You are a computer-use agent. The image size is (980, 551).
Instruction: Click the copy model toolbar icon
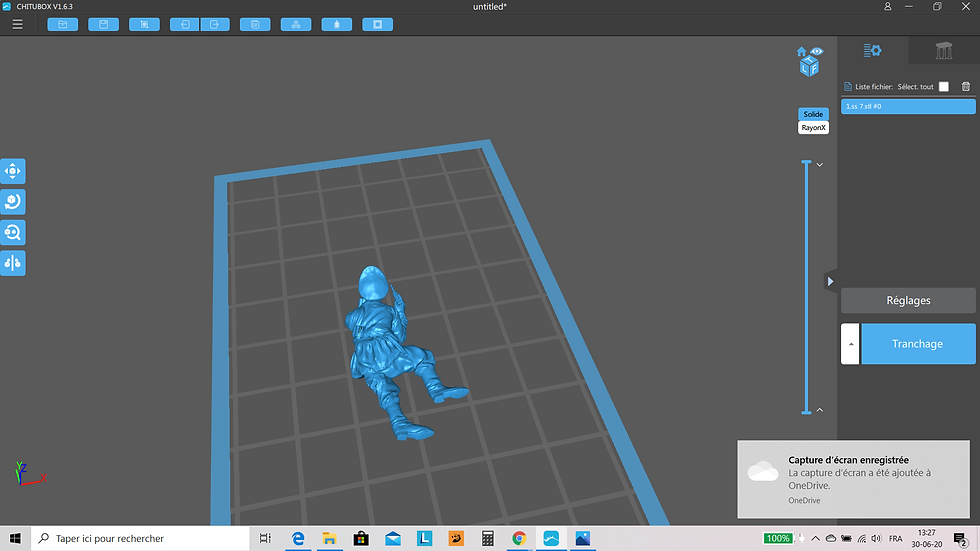[255, 24]
